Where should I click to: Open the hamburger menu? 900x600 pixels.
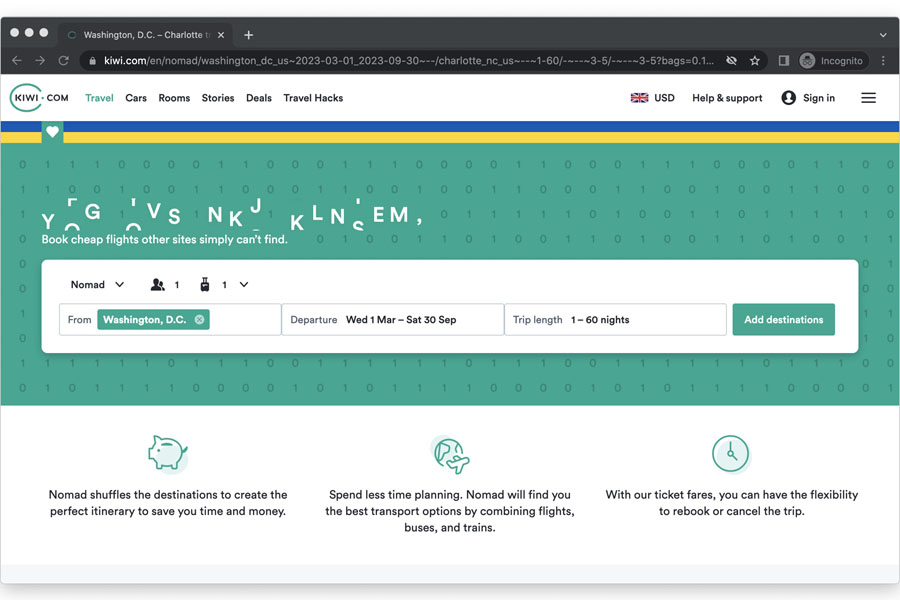point(868,98)
